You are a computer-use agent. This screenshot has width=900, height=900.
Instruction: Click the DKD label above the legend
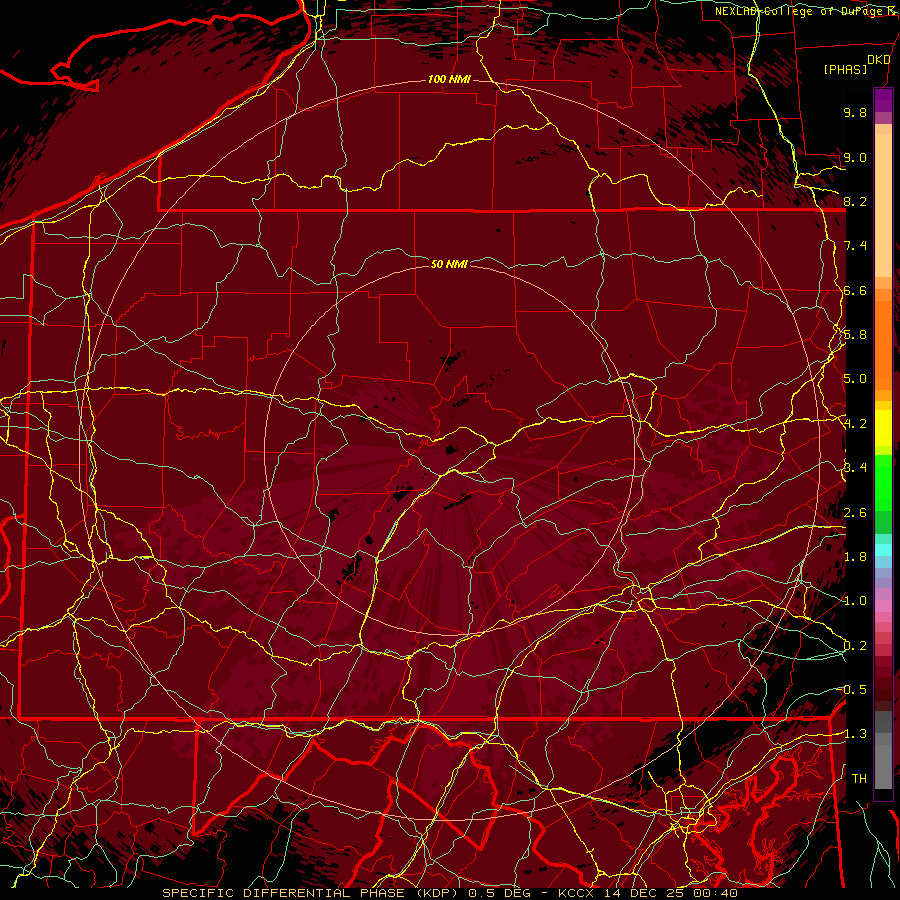879,60
